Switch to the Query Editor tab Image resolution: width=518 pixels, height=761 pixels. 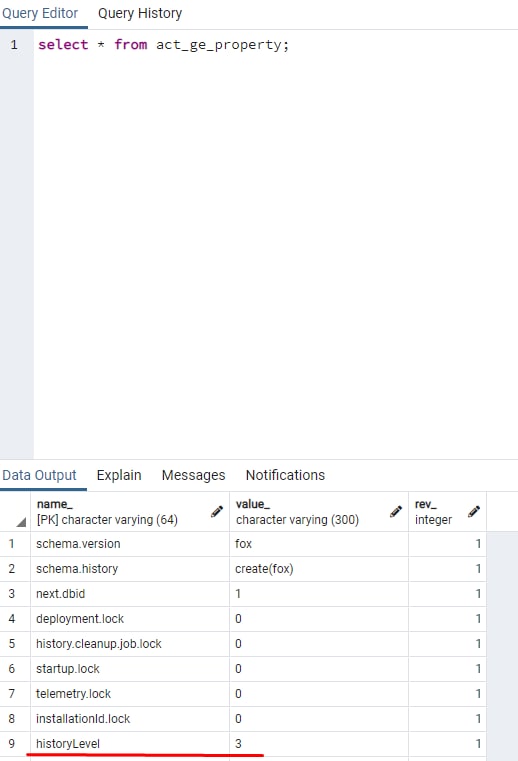(40, 14)
